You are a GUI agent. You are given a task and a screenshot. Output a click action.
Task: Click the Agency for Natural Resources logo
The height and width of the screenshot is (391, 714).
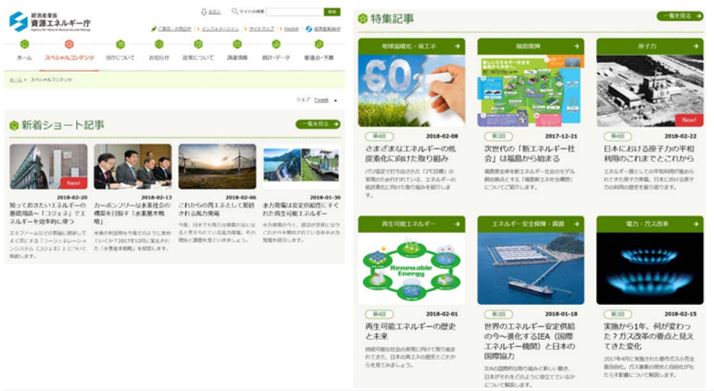click(50, 21)
